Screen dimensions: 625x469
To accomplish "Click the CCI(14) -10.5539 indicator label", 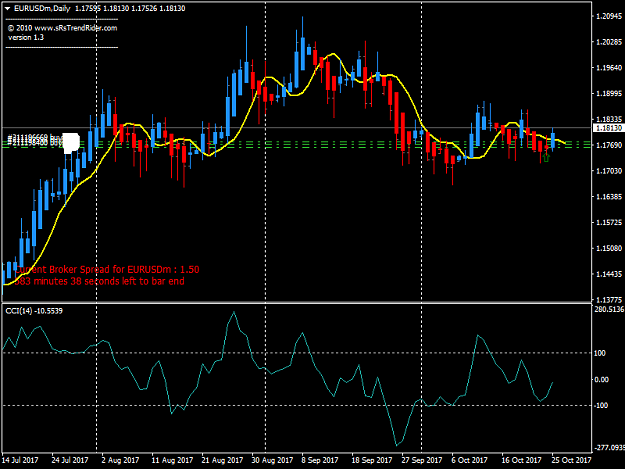I will (x=34, y=311).
